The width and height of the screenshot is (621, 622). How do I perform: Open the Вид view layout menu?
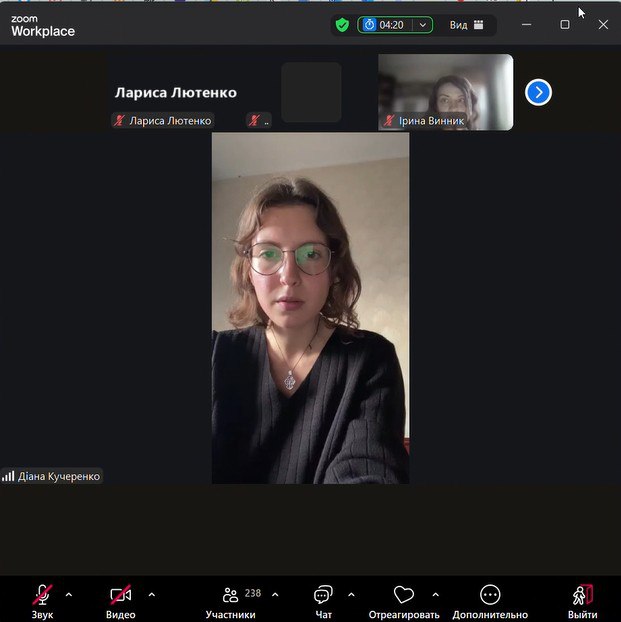467,25
